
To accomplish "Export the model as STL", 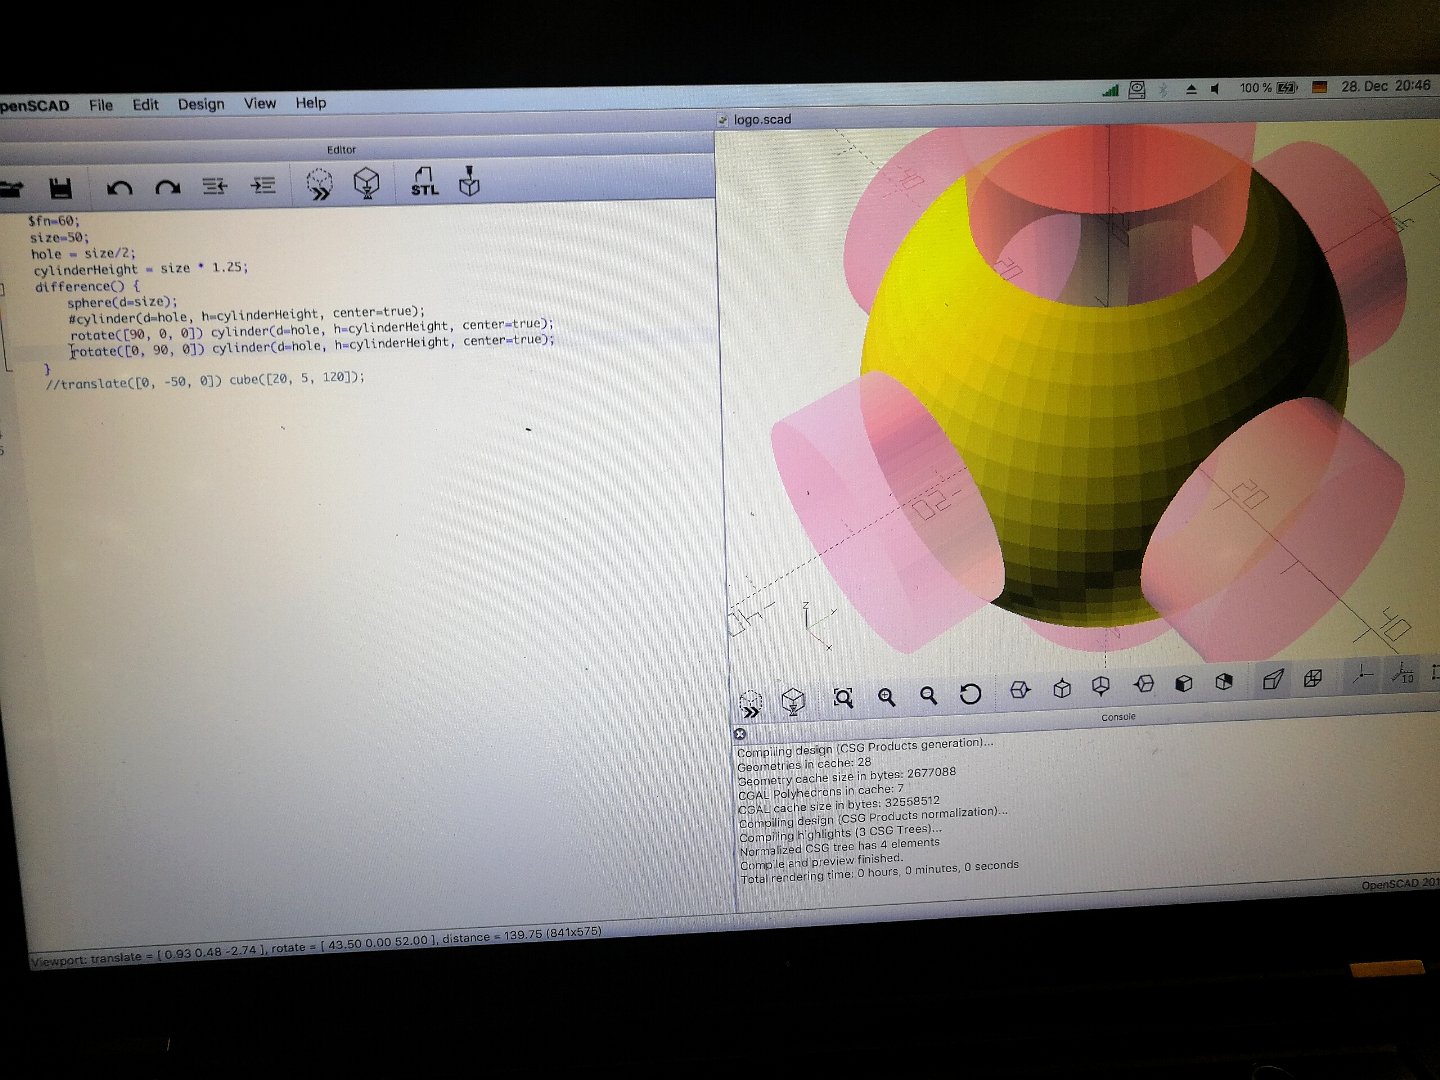I will pos(424,181).
